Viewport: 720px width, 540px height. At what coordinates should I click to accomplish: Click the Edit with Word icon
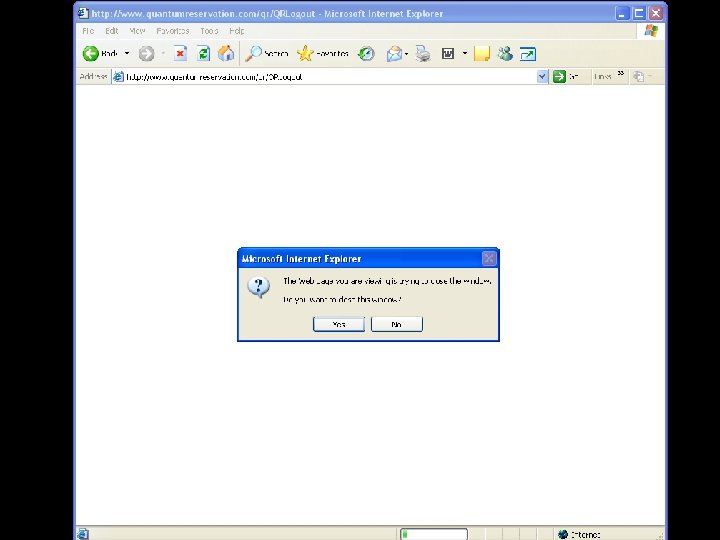click(448, 54)
